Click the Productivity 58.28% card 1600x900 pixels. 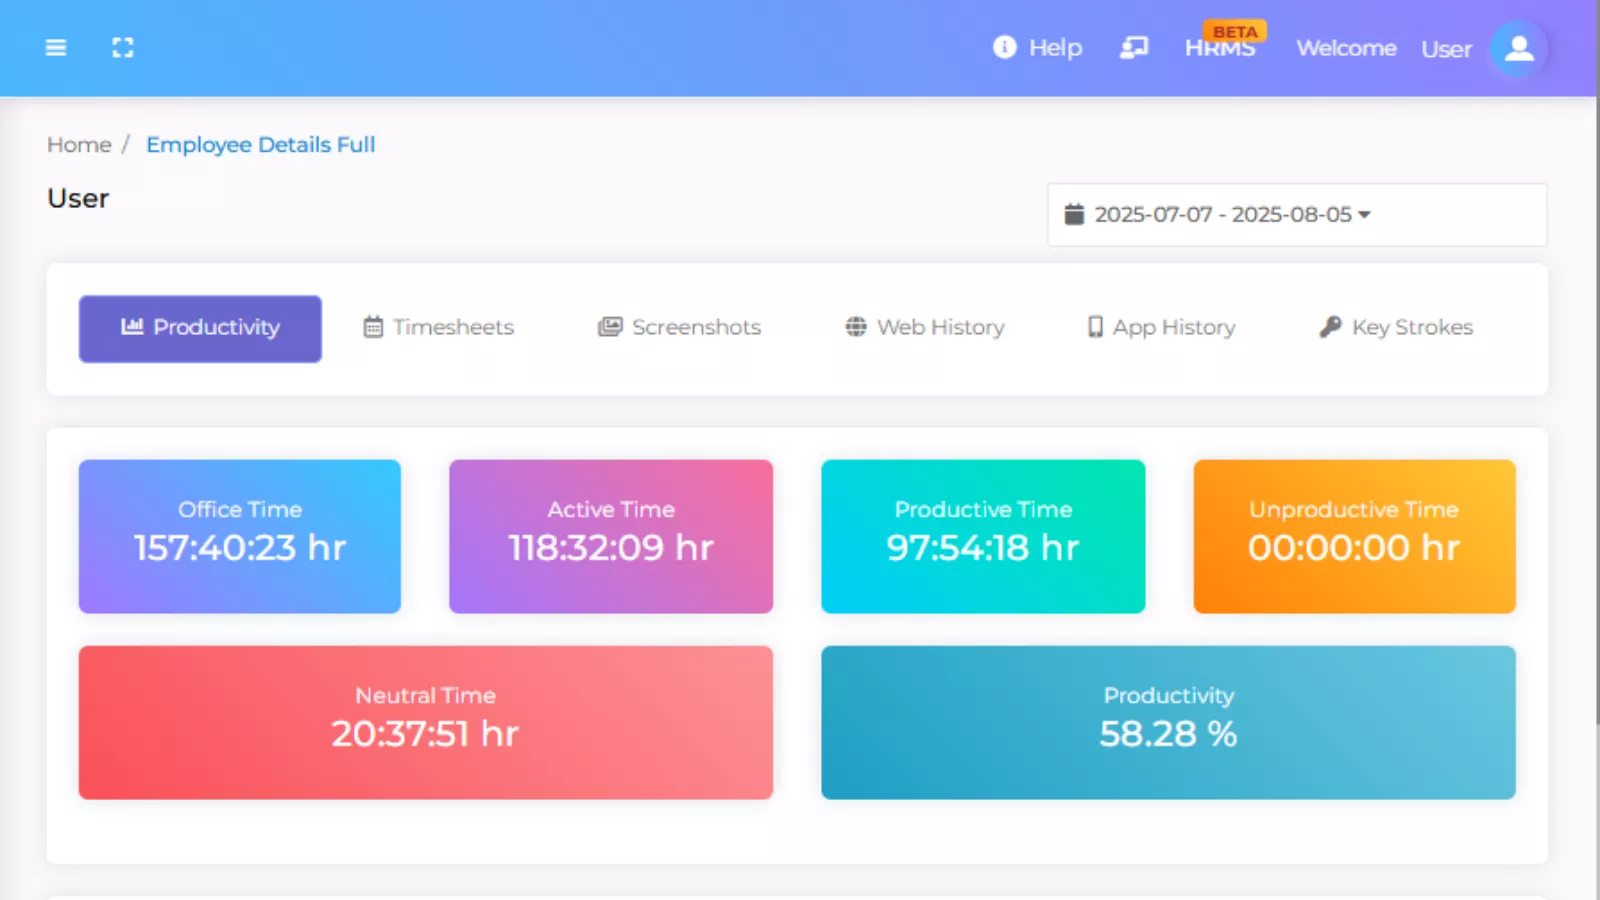point(1168,722)
